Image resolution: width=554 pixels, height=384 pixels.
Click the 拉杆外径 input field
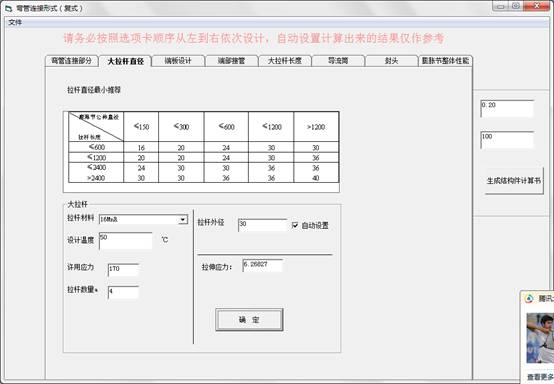[263, 225]
